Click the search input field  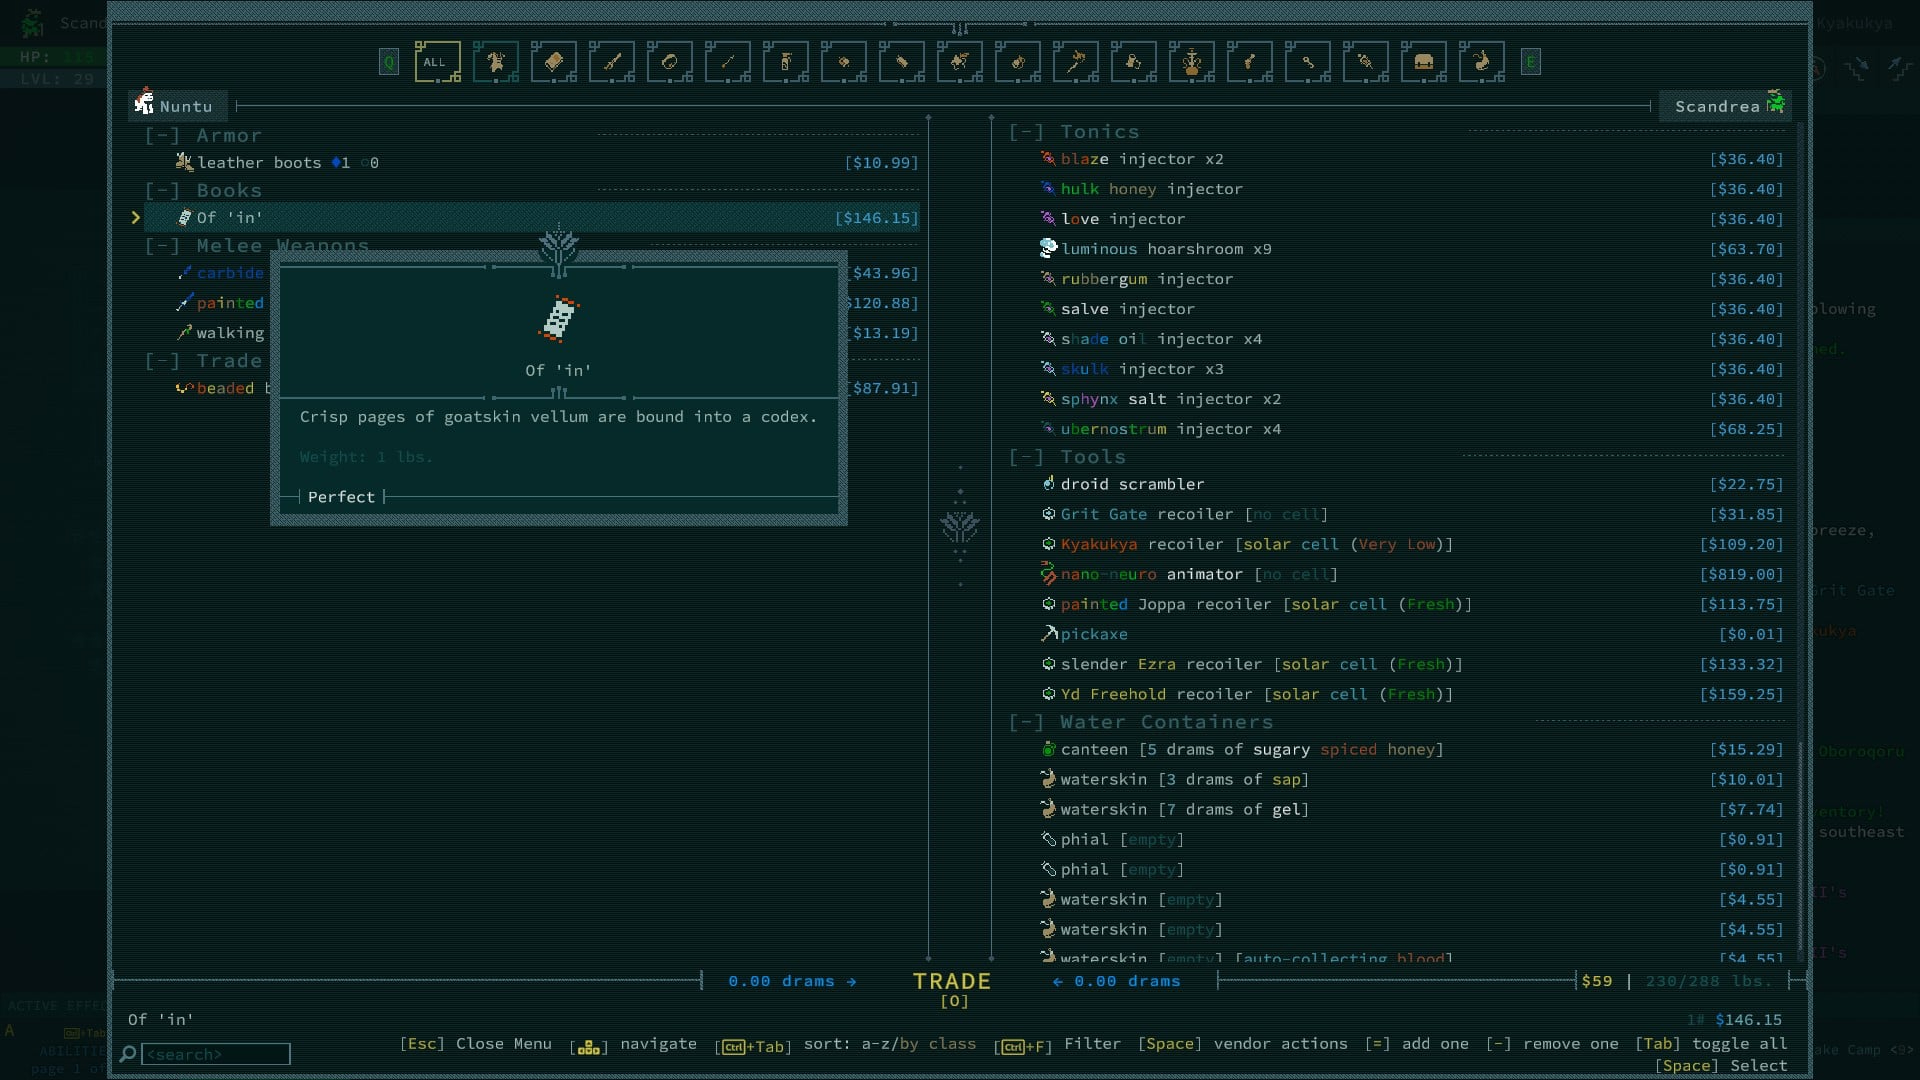point(216,1054)
